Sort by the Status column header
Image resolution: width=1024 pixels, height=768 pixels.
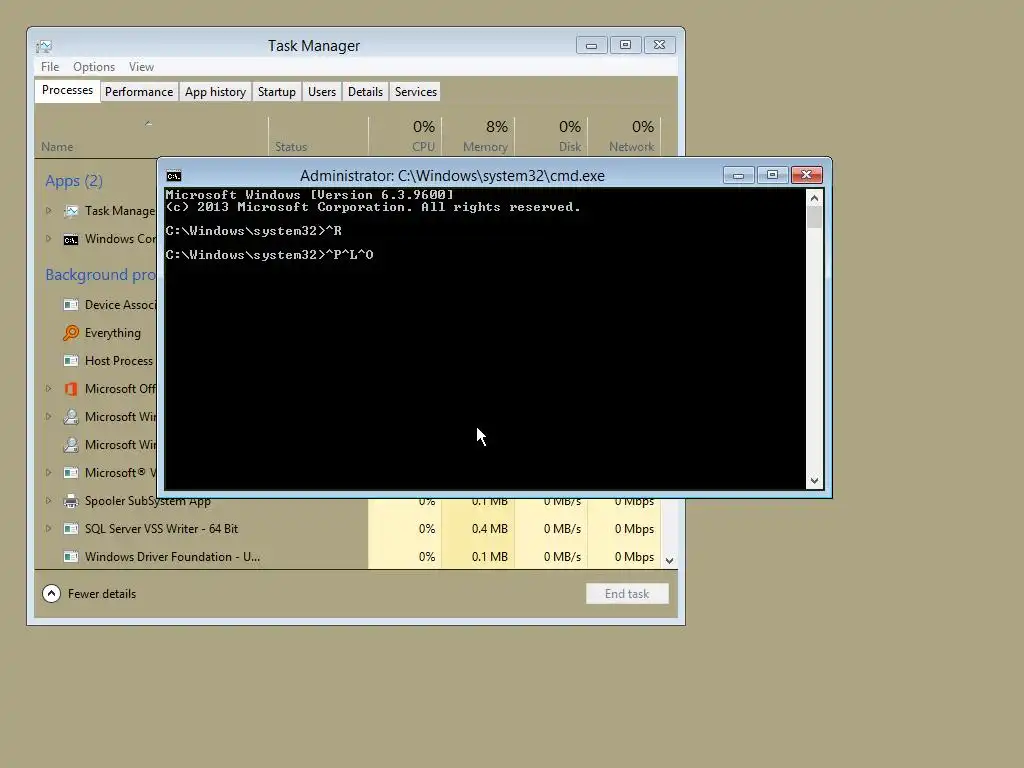(319, 137)
